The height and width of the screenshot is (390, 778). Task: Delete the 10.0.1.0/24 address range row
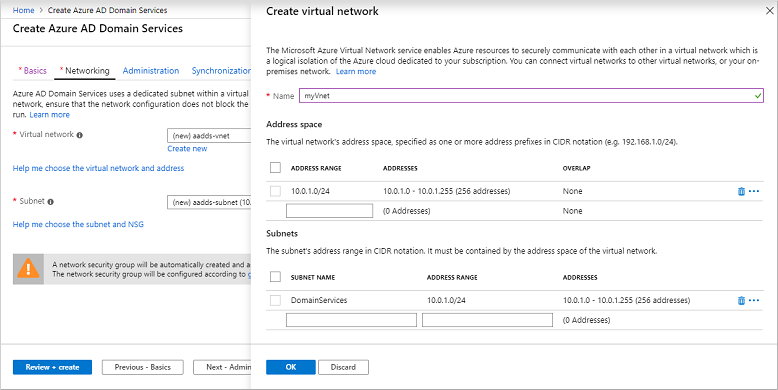click(741, 191)
